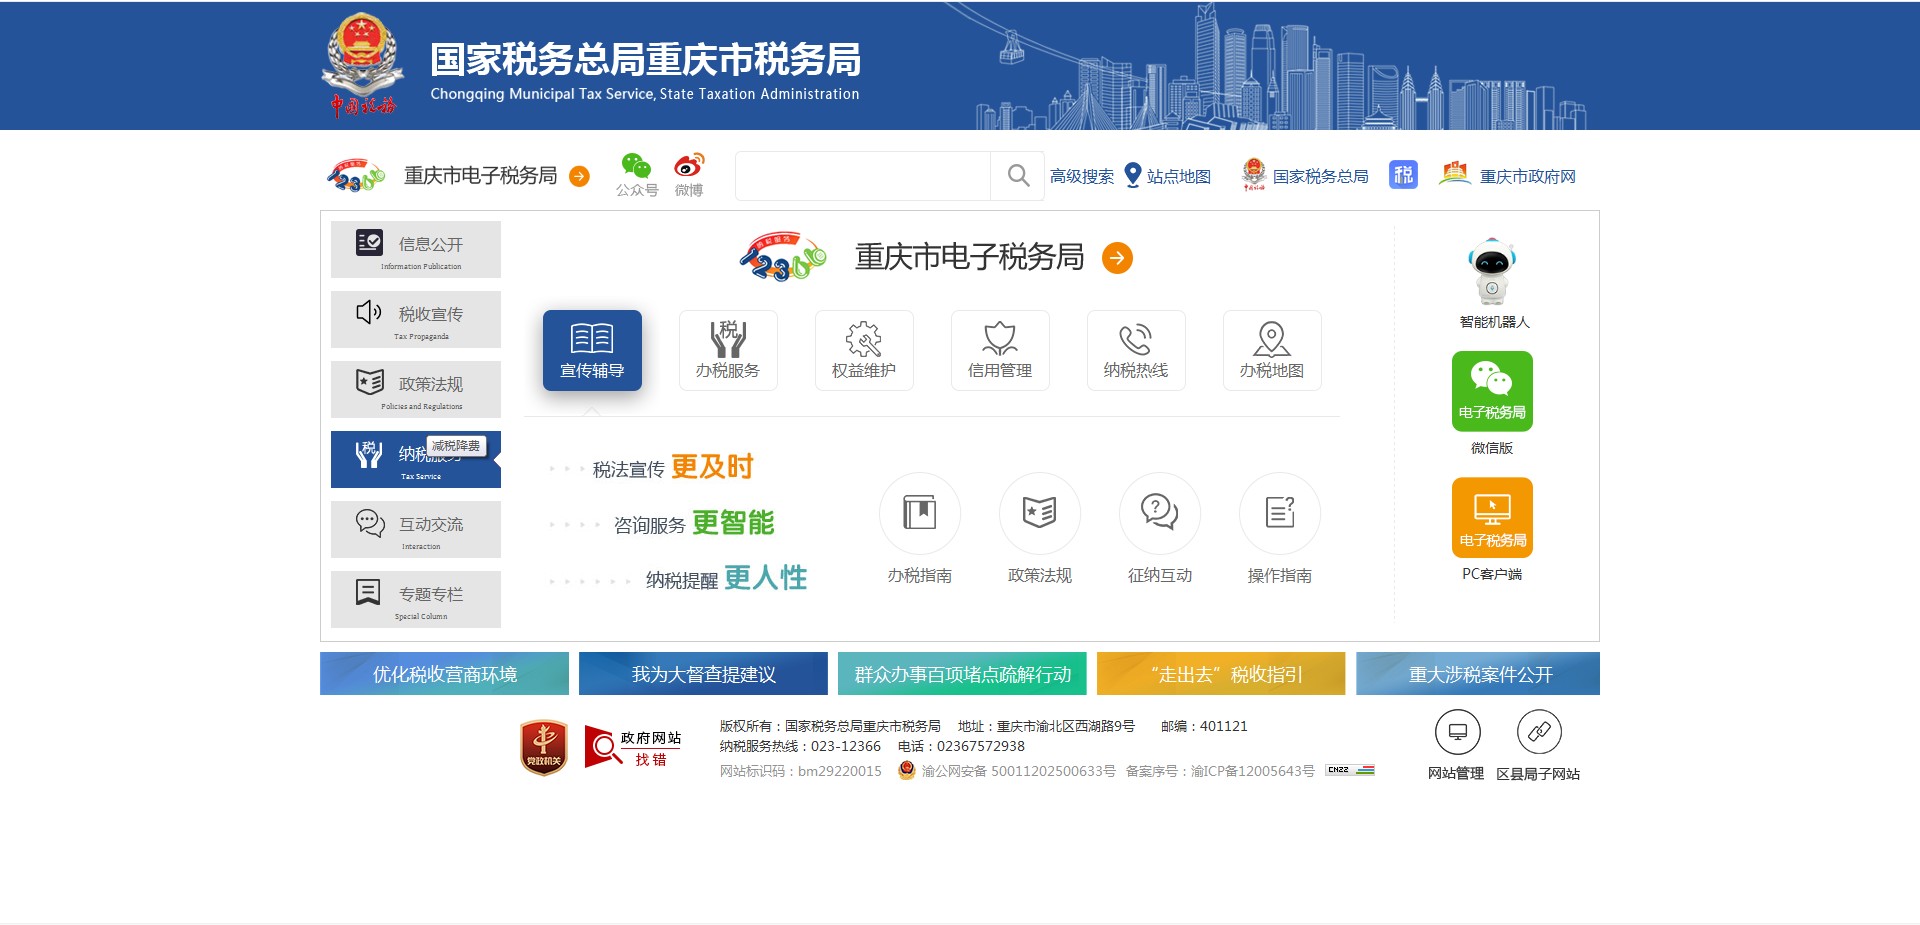Open the 权益维护 icon tile

pos(864,350)
